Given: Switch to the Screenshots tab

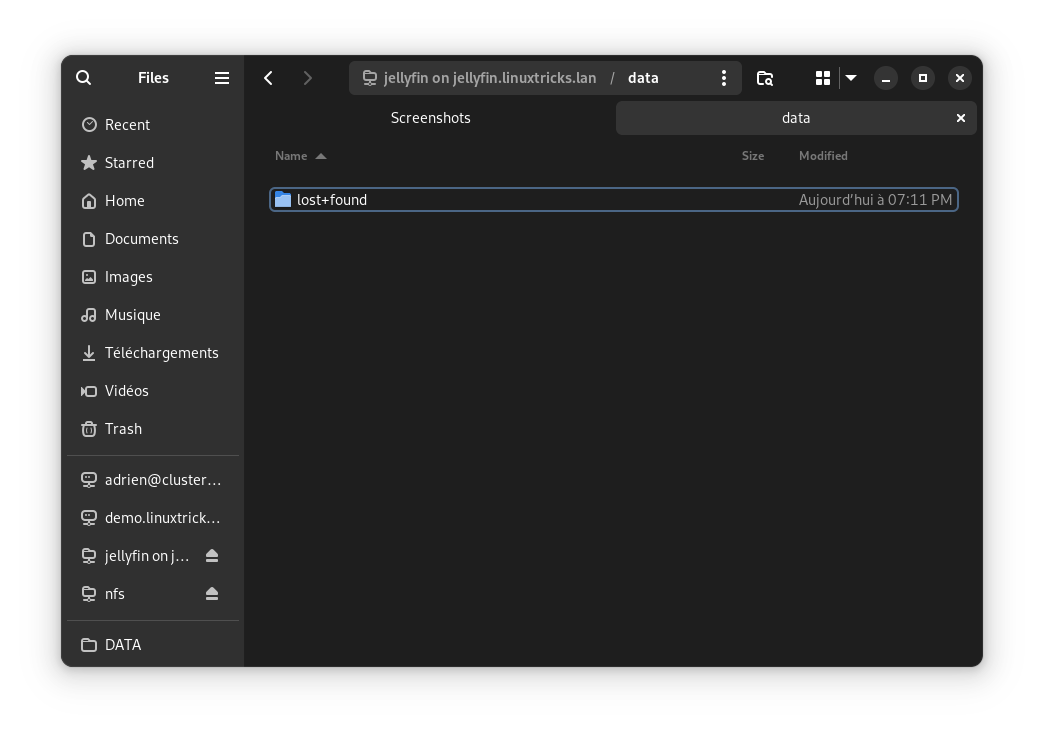Looking at the screenshot, I should pos(430,118).
